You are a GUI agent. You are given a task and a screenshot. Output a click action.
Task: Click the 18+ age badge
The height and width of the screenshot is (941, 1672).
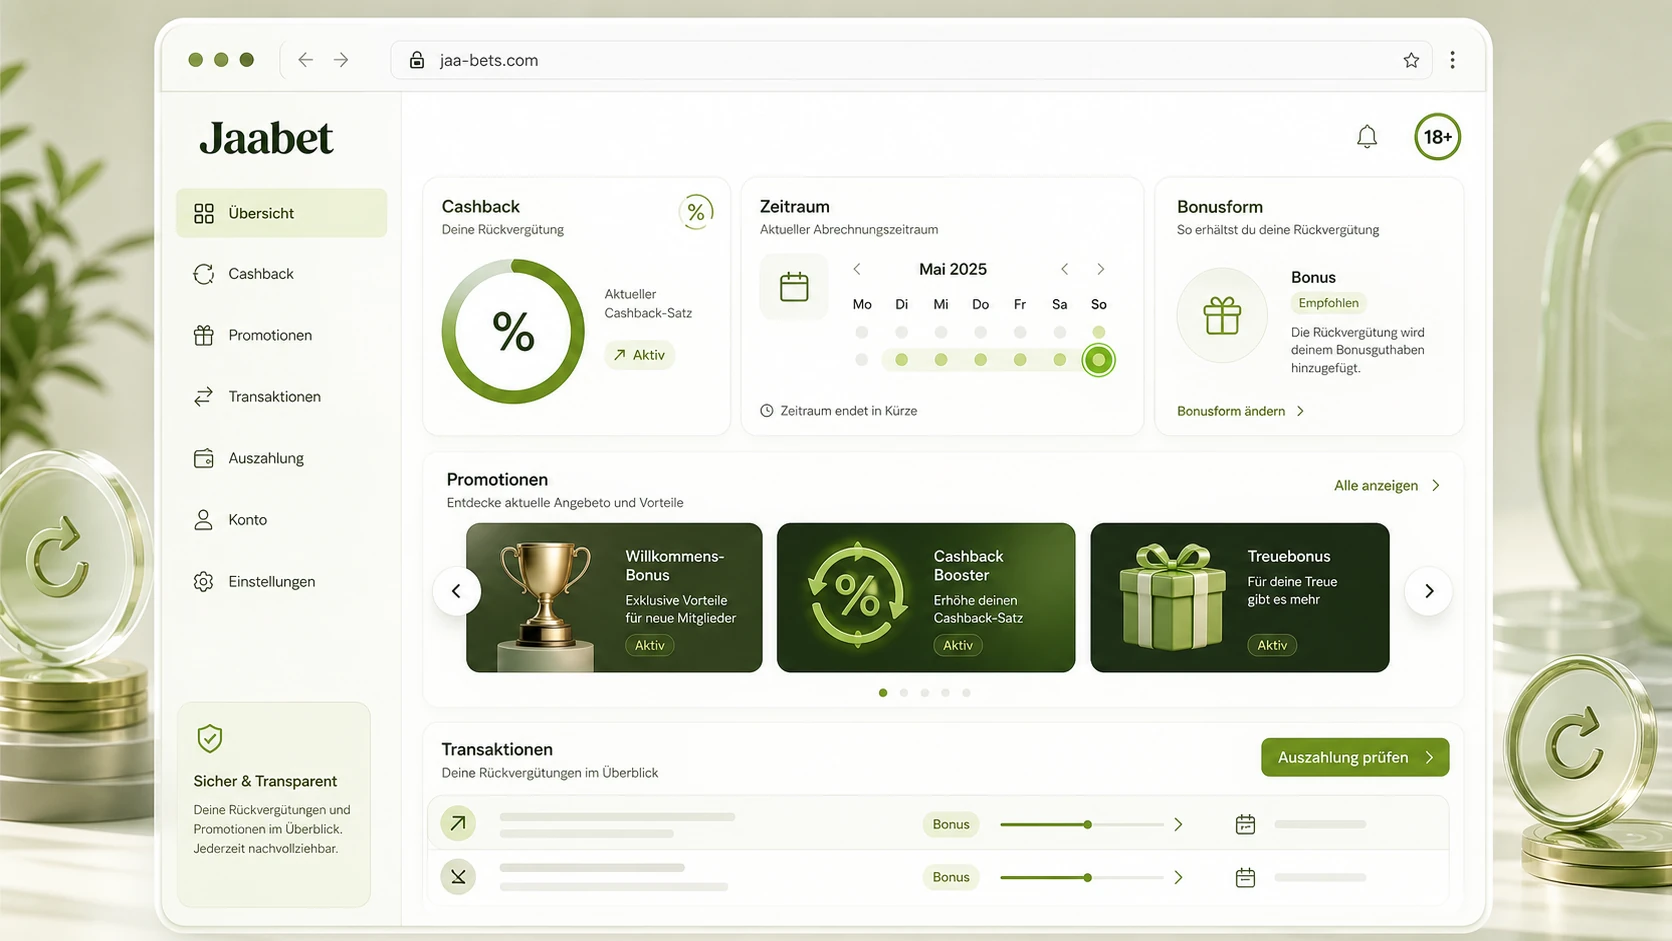click(1438, 137)
